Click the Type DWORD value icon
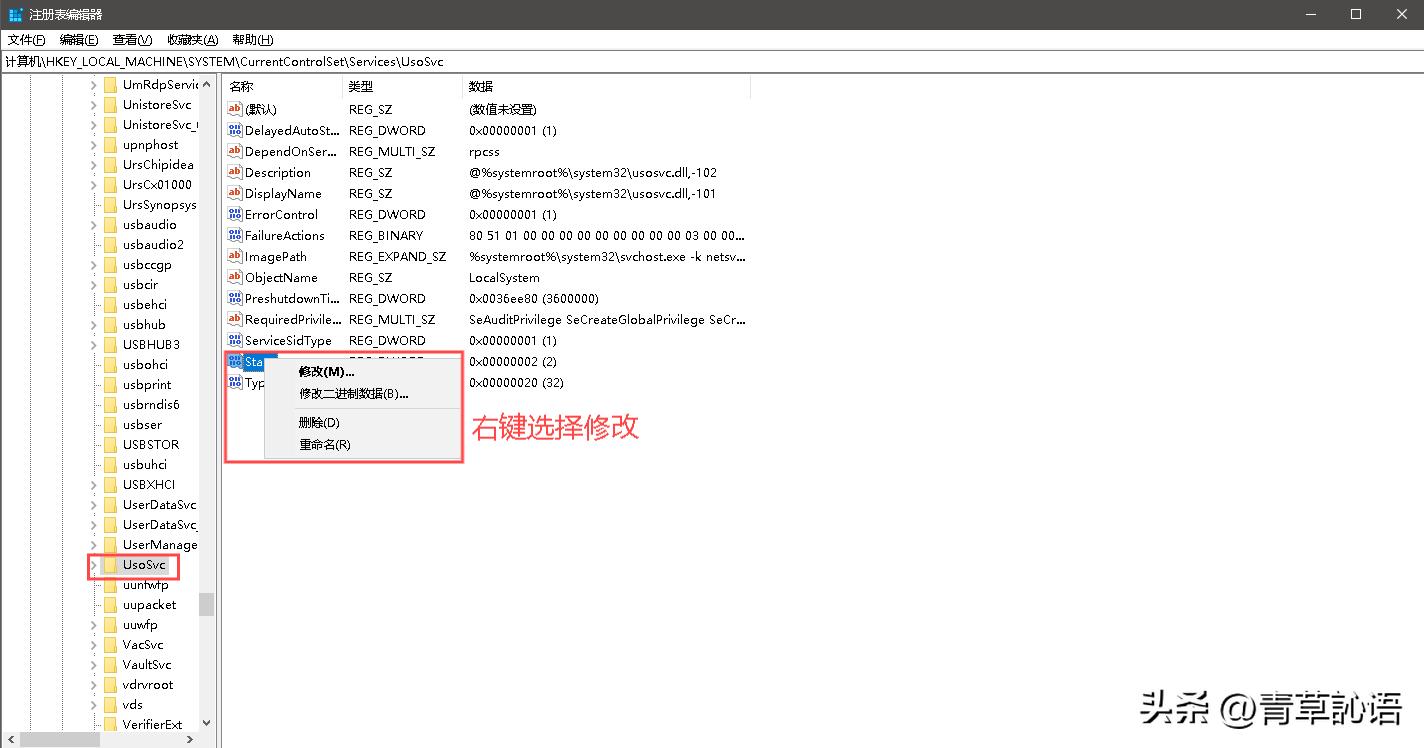This screenshot has width=1424, height=748. (235, 383)
